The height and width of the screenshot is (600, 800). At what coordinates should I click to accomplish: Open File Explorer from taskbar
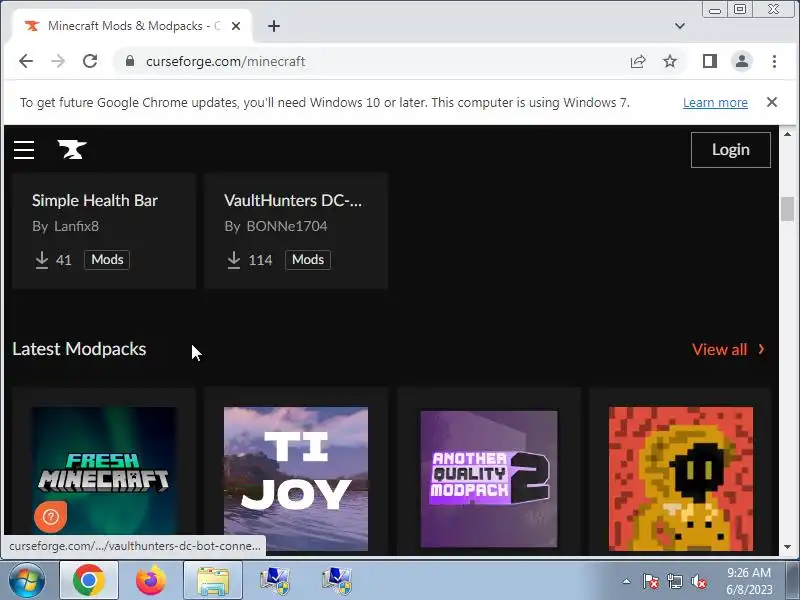213,581
